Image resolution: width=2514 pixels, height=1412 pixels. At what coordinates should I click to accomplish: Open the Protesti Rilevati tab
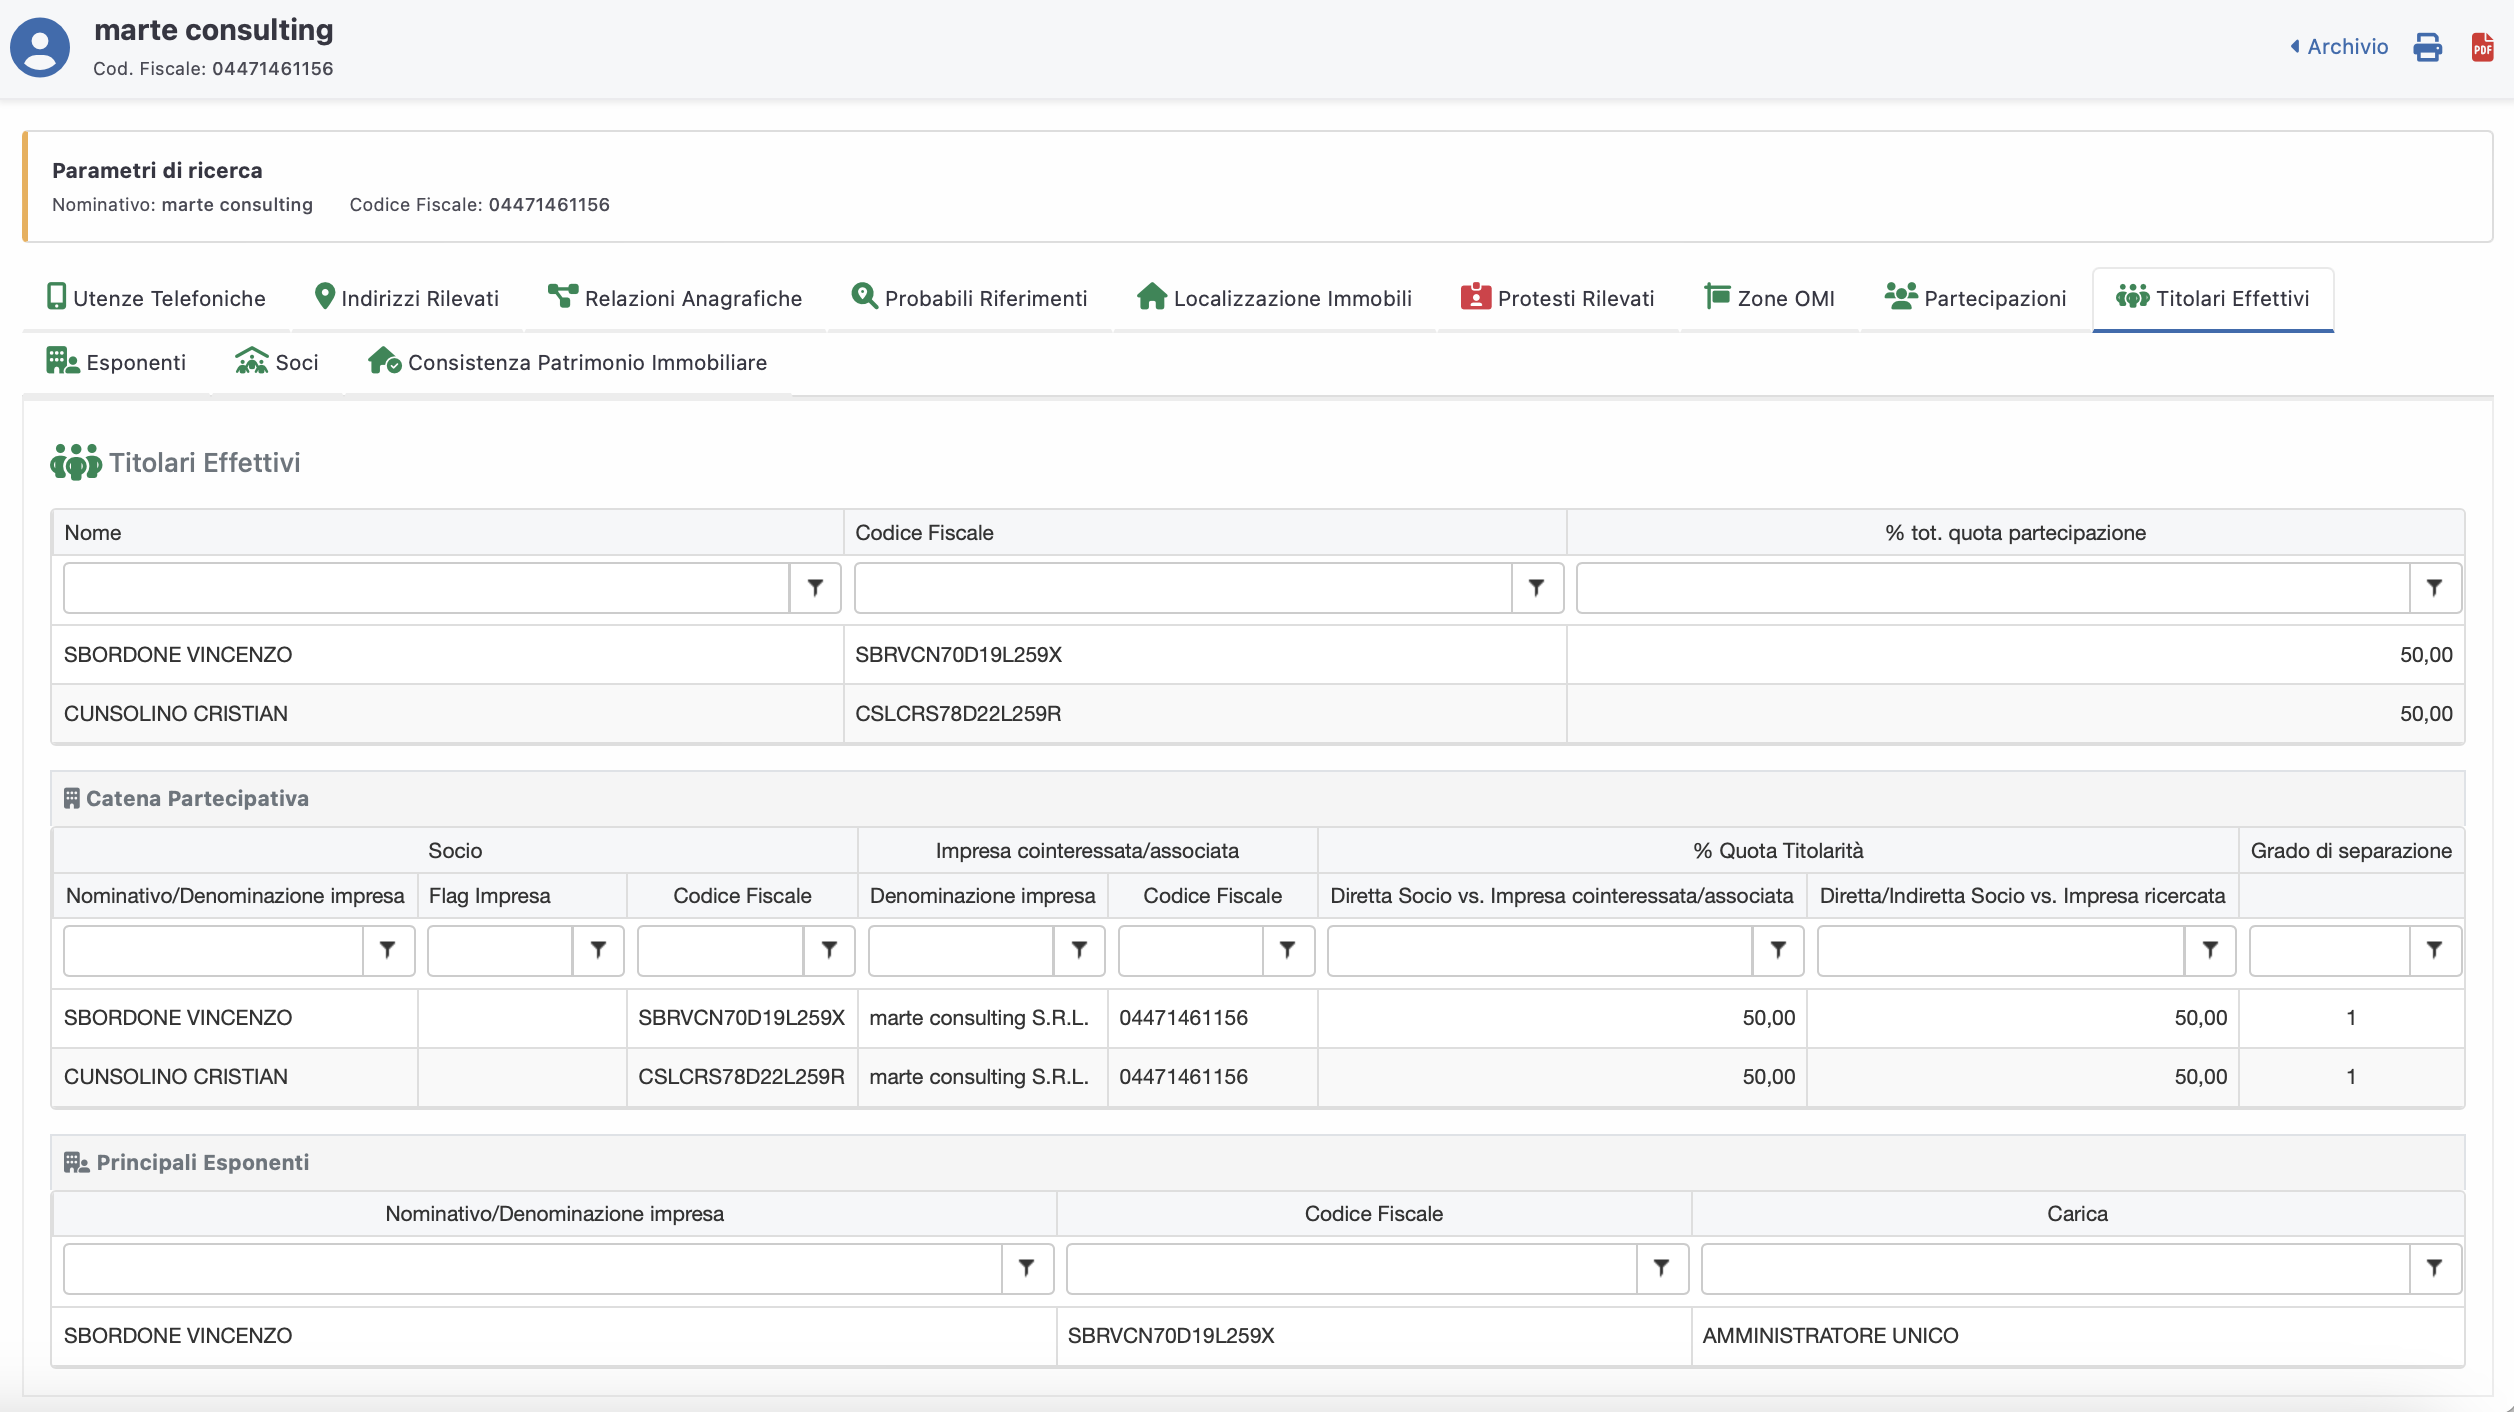(x=1557, y=298)
